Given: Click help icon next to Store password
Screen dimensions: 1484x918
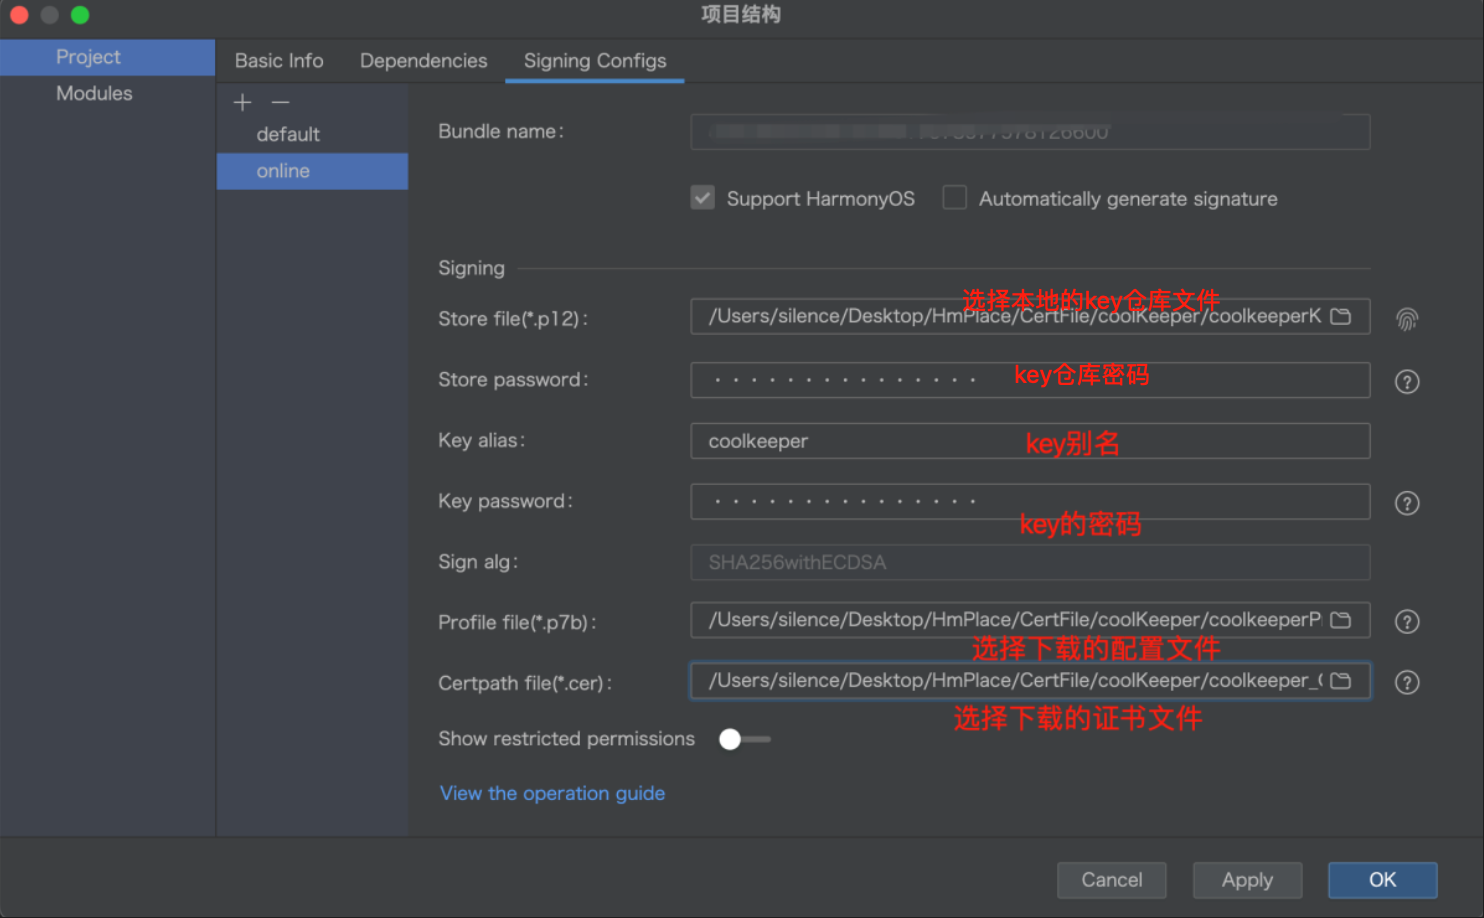Looking at the screenshot, I should 1407,382.
